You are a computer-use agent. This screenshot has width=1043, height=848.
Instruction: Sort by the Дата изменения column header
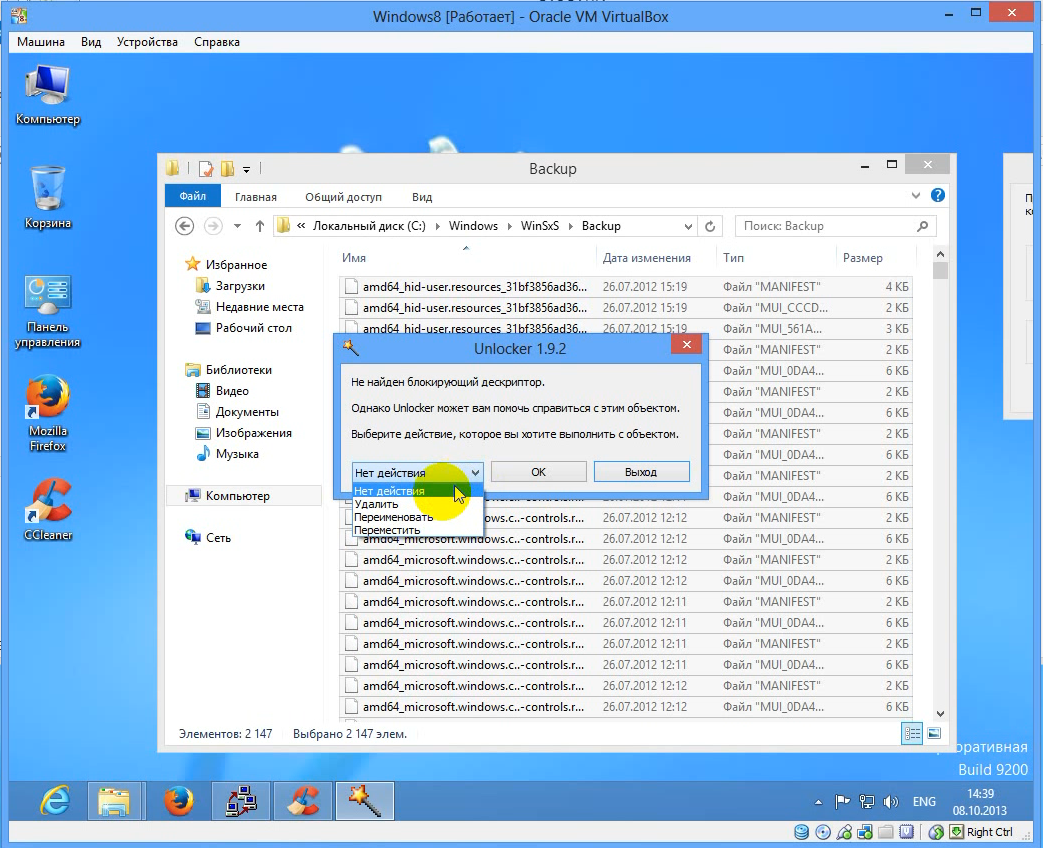(656, 258)
